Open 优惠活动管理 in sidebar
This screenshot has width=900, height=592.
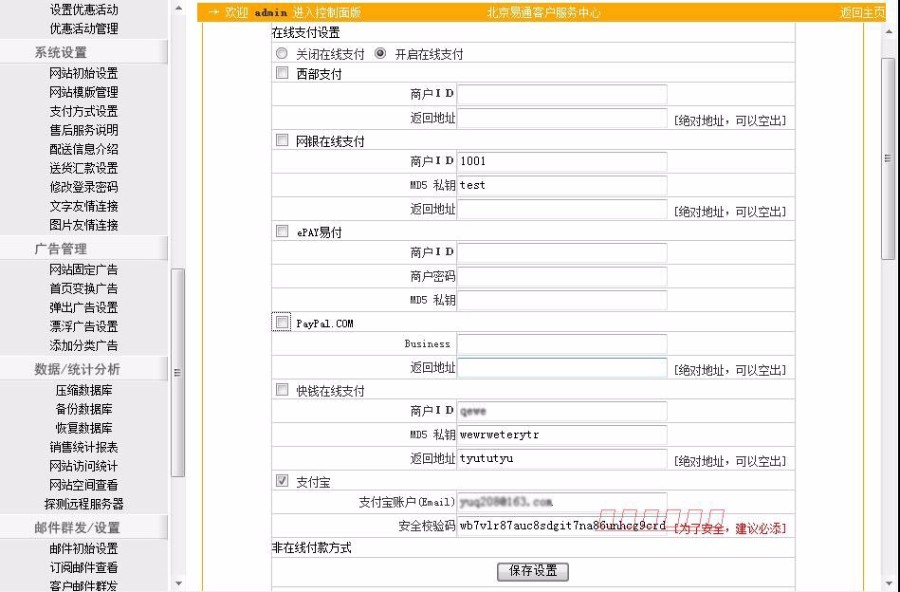pos(84,28)
